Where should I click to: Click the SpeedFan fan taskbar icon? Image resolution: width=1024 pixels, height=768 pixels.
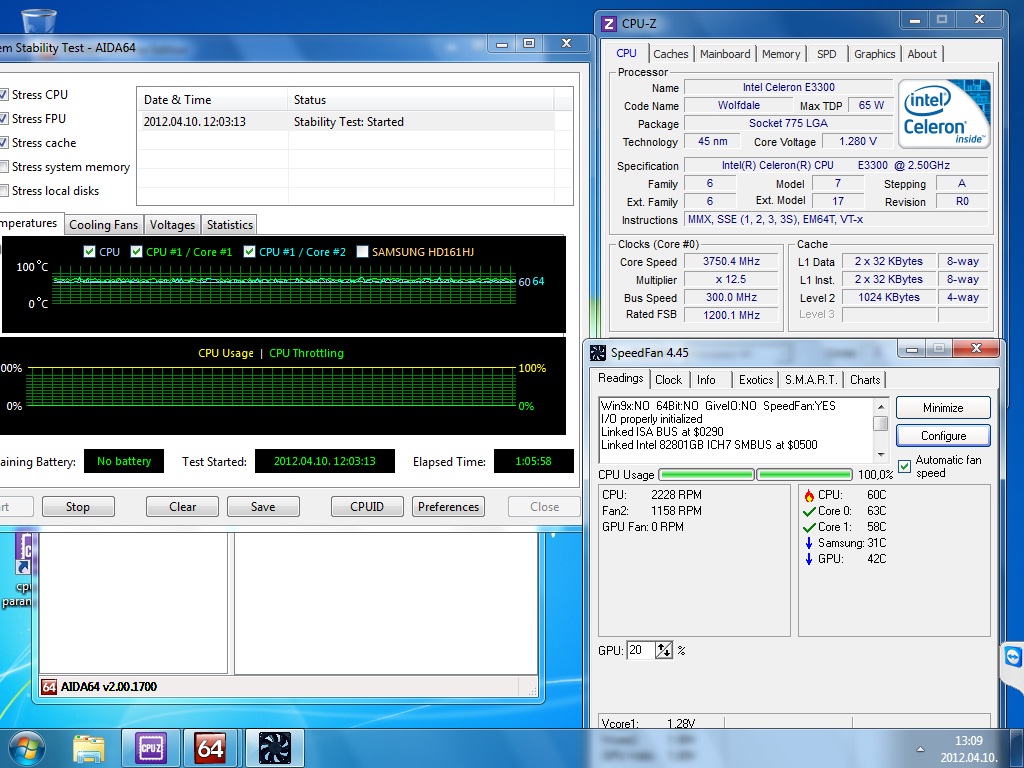(273, 747)
